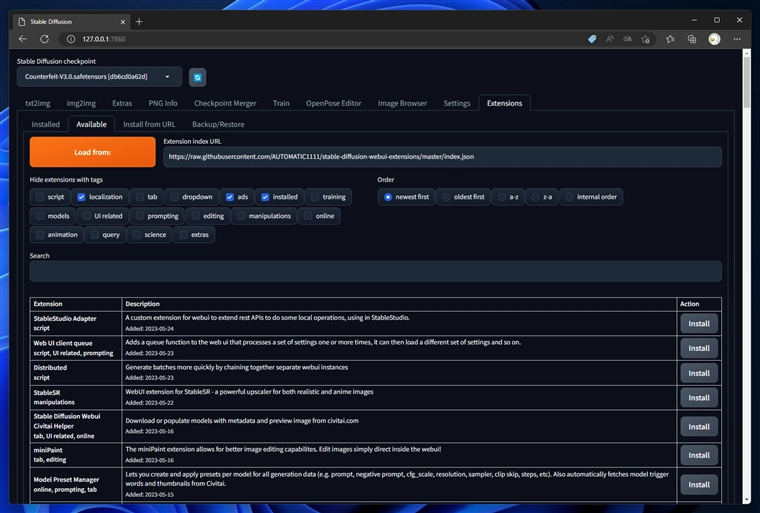Uncheck the localization tag checkbox
760x513 pixels.
(x=81, y=197)
